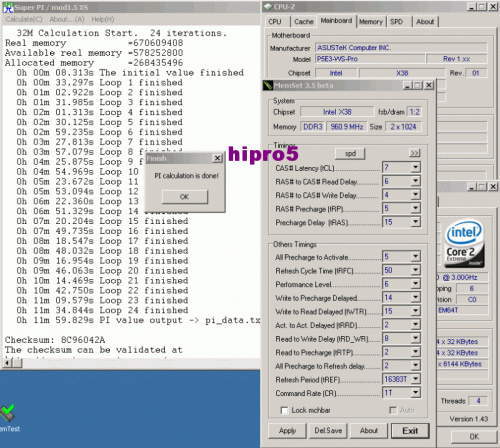Click the Super PI title bar icon
500x448 pixels.
point(8,7)
